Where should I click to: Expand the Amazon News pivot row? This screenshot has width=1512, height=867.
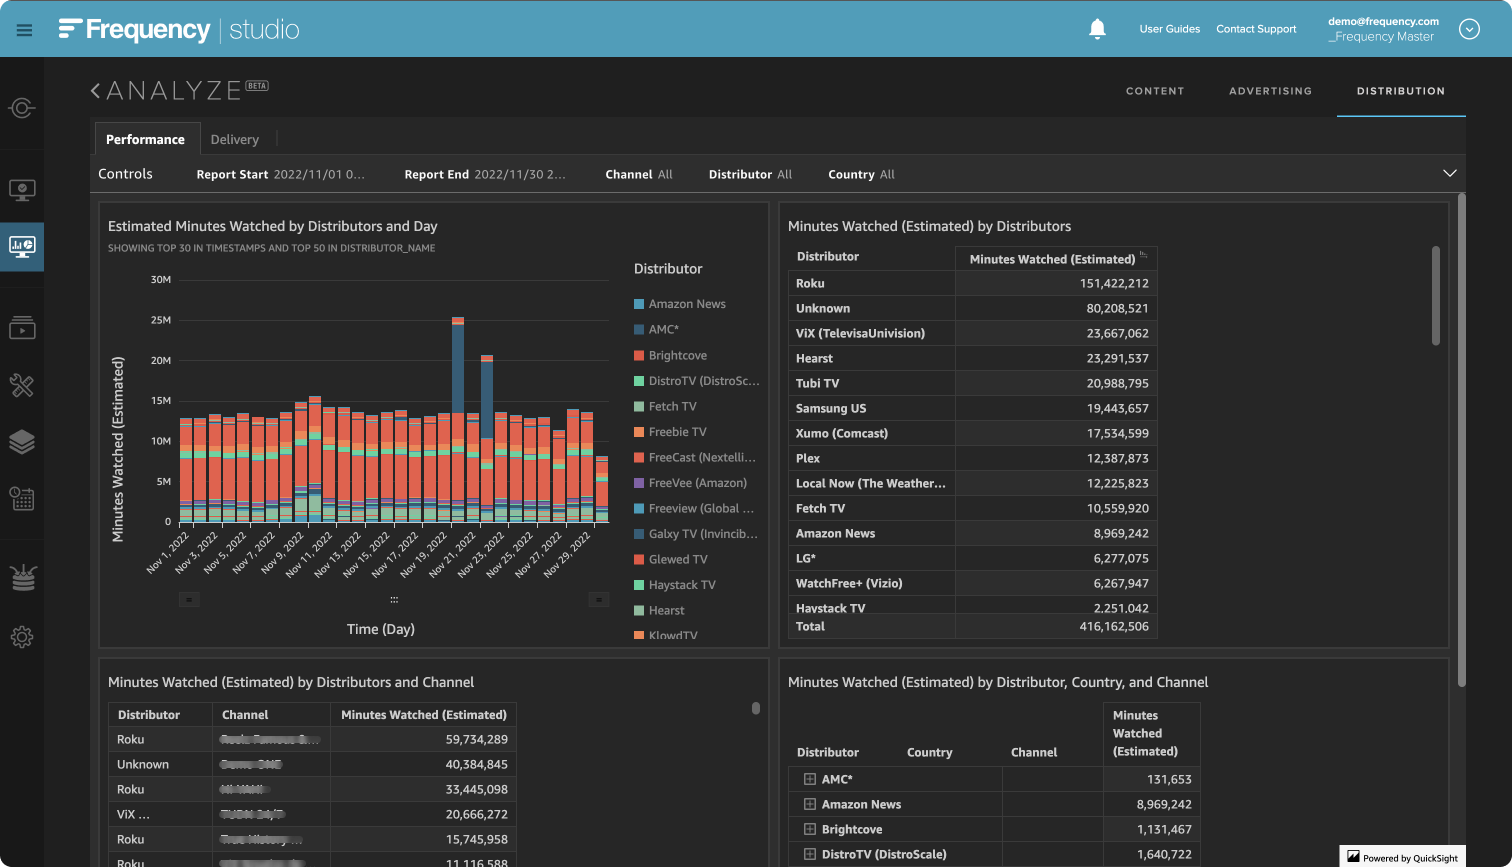[810, 804]
